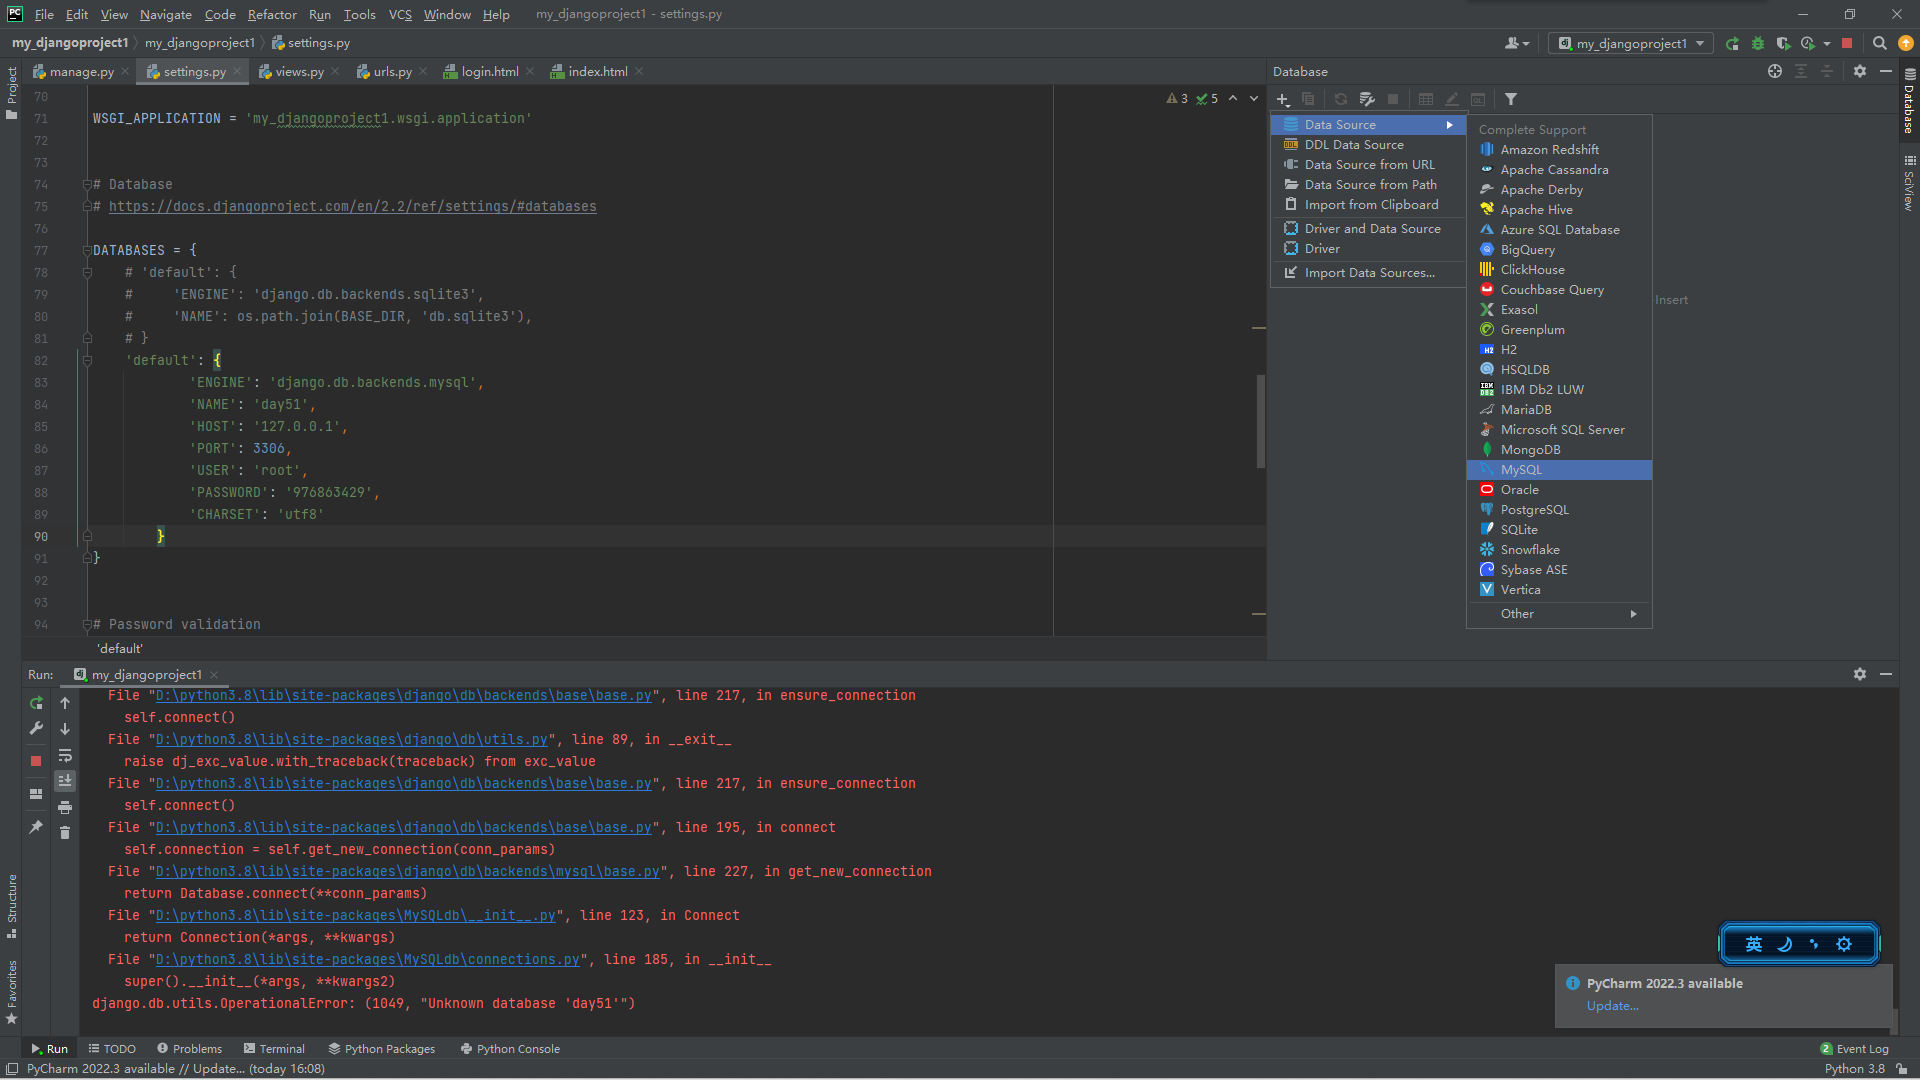Expand the Data Source submenu arrow
1920x1080 pixels.
click(x=1449, y=125)
